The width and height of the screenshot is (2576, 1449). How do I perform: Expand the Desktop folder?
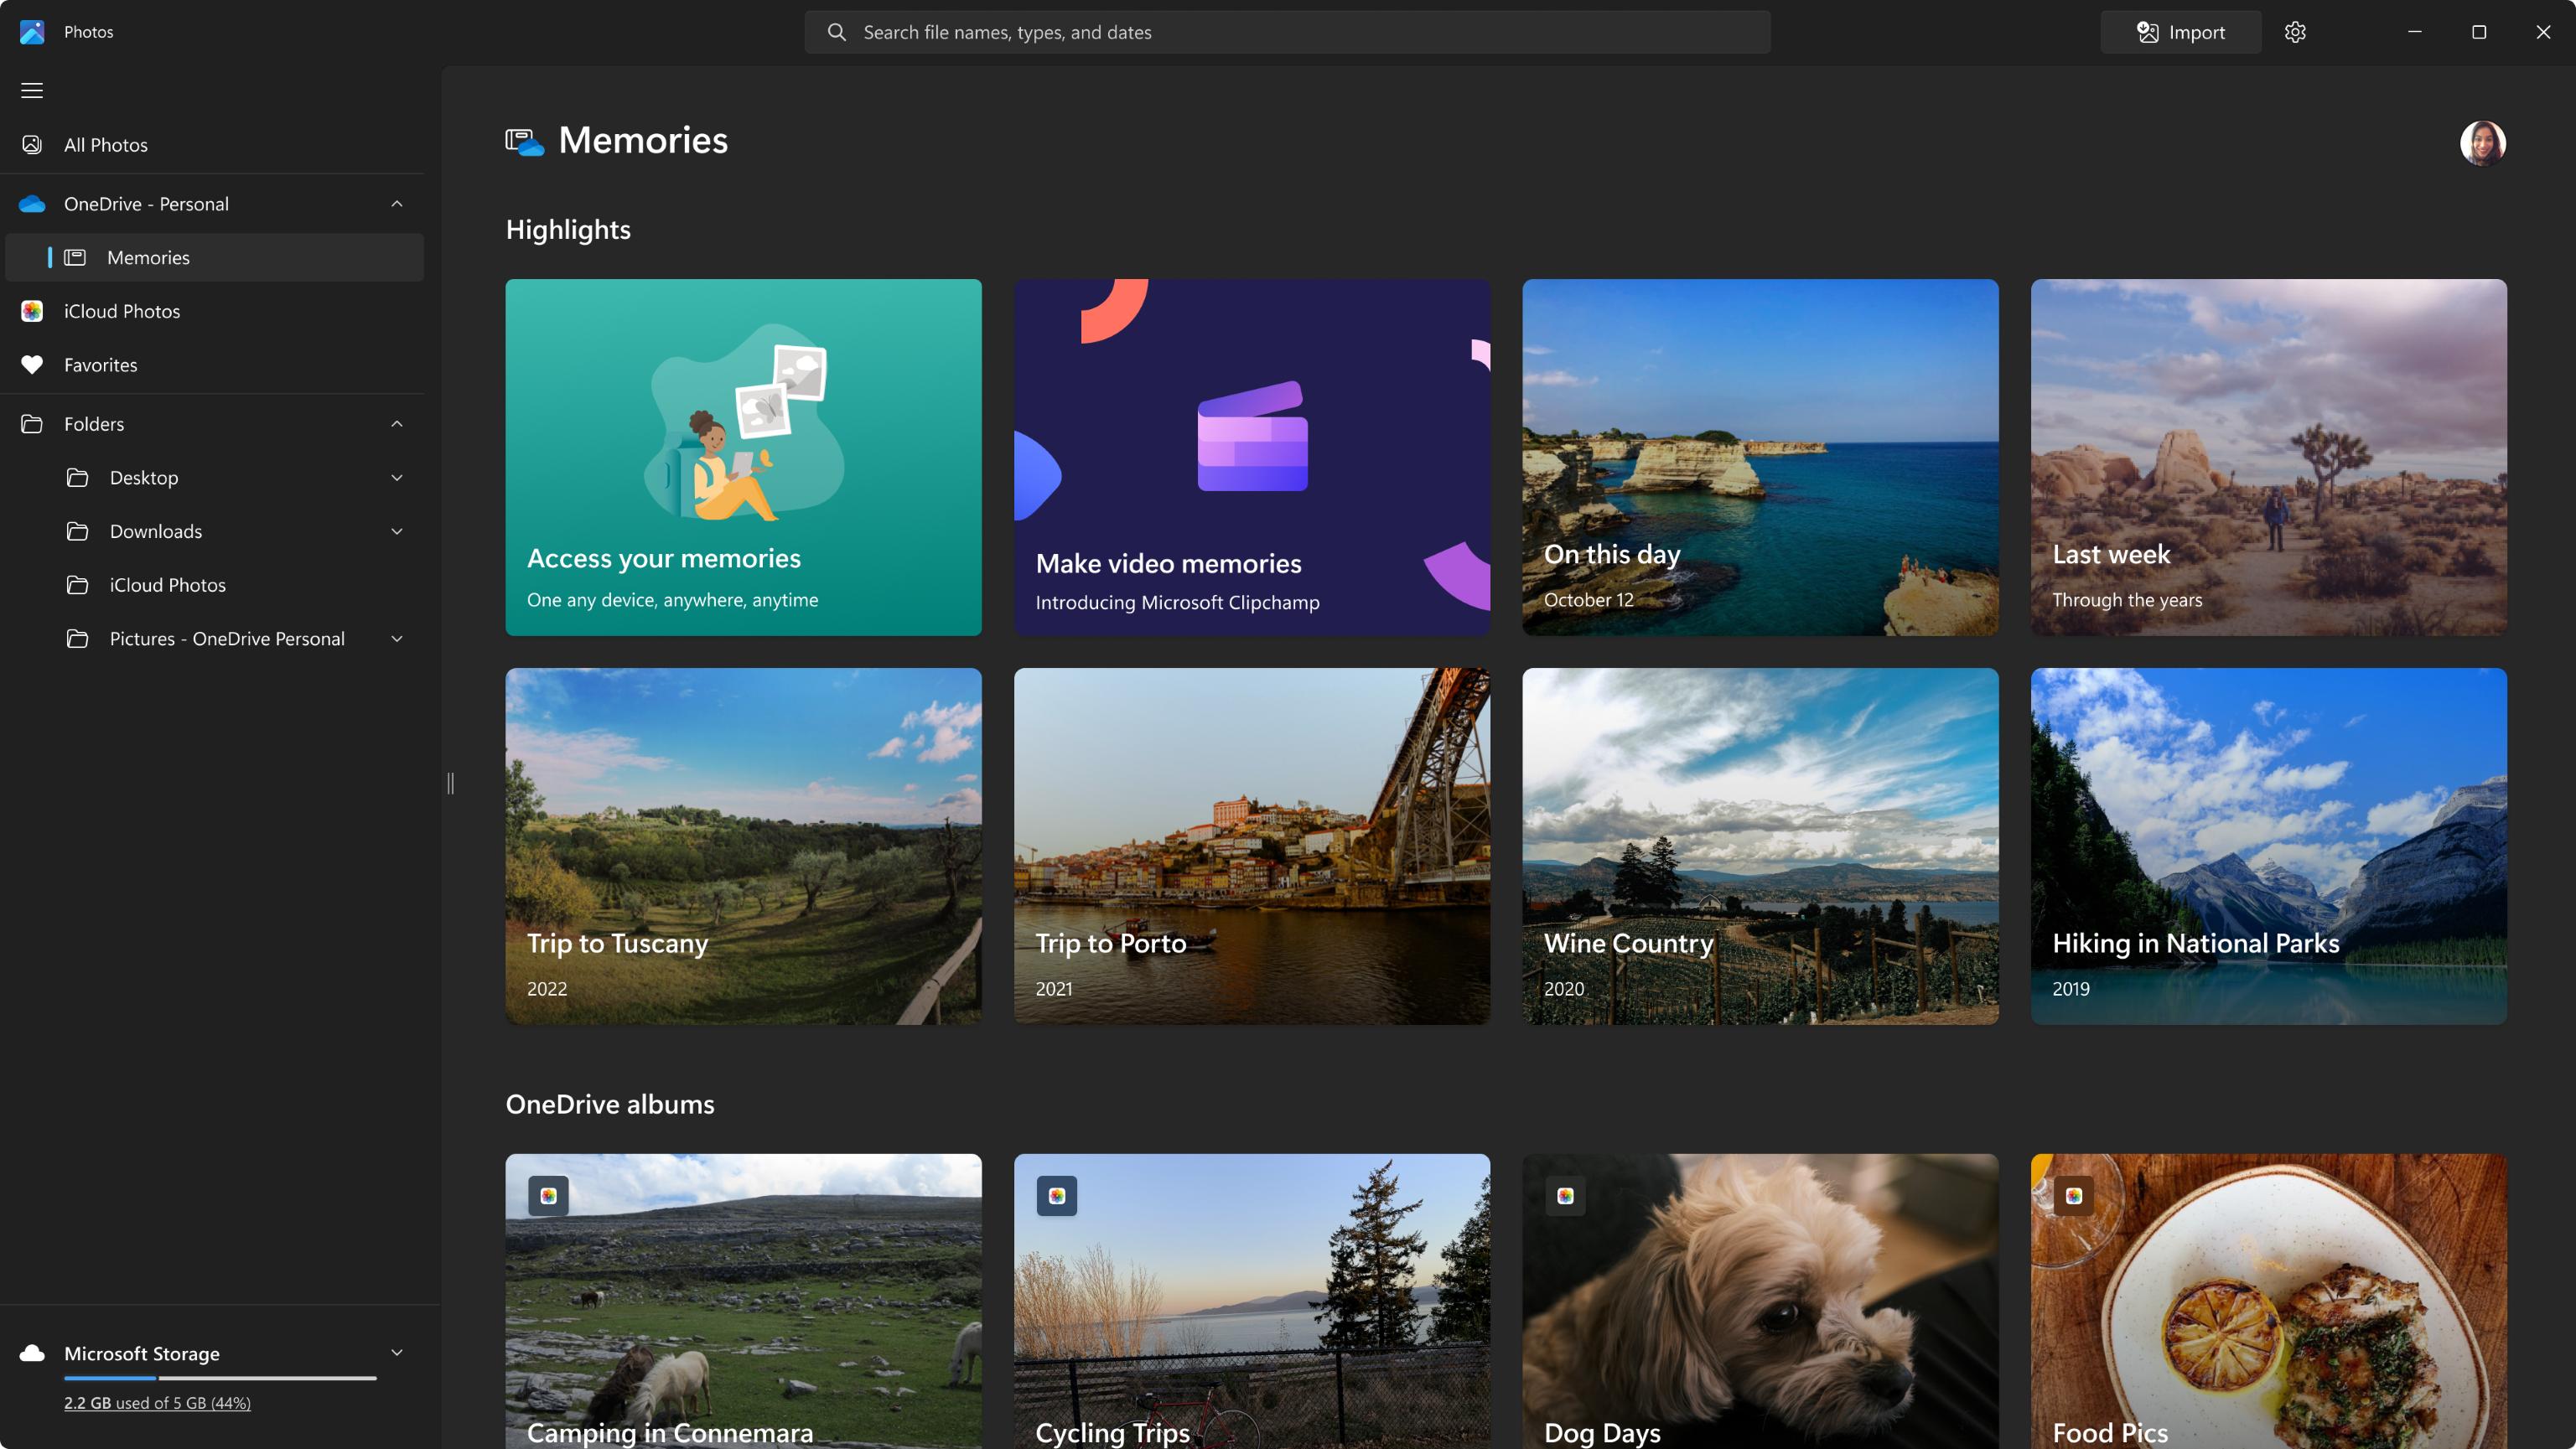[x=395, y=478]
